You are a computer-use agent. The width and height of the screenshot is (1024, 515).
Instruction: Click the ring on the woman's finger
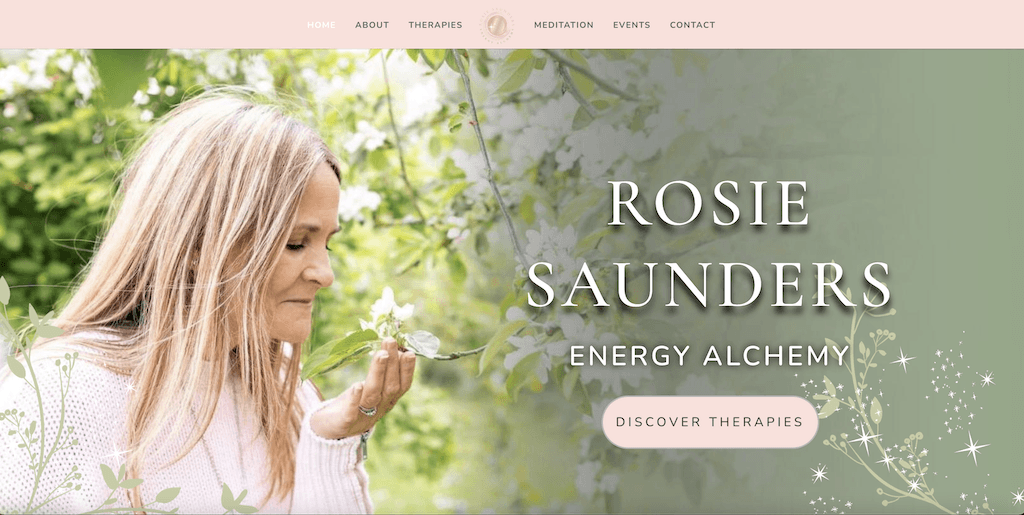[x=368, y=410]
